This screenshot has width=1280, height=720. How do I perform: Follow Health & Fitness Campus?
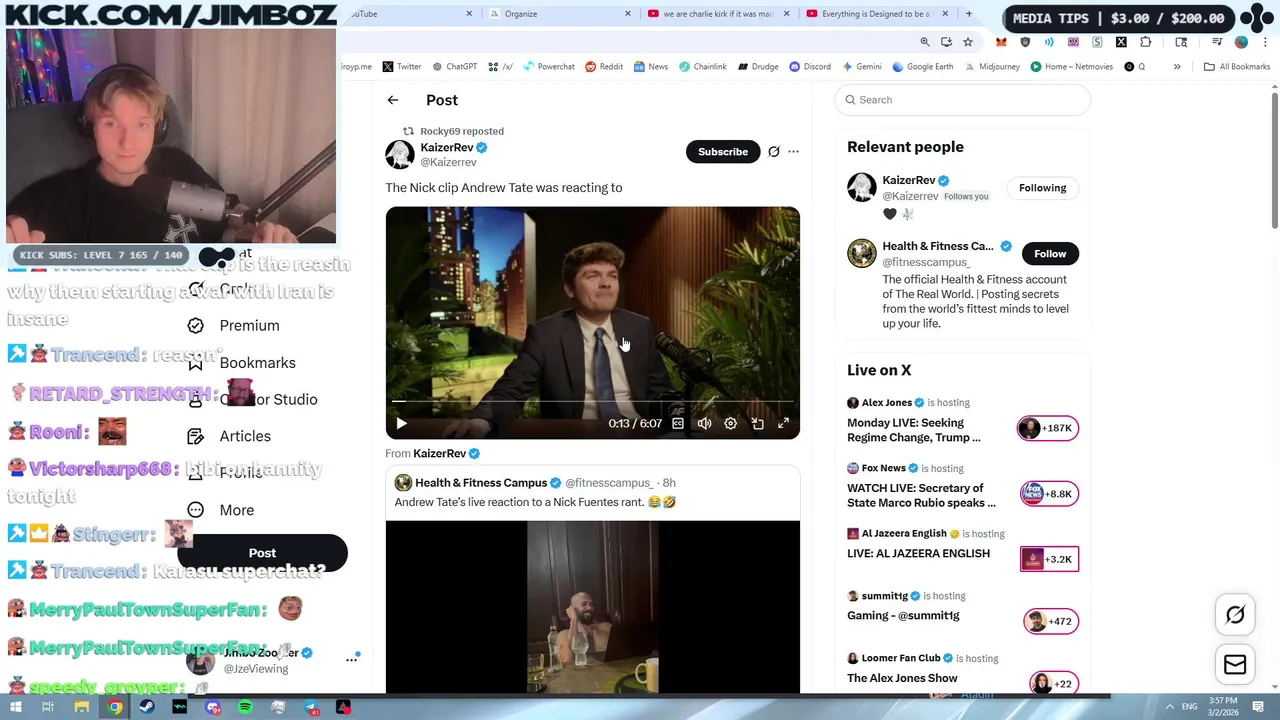point(1050,254)
